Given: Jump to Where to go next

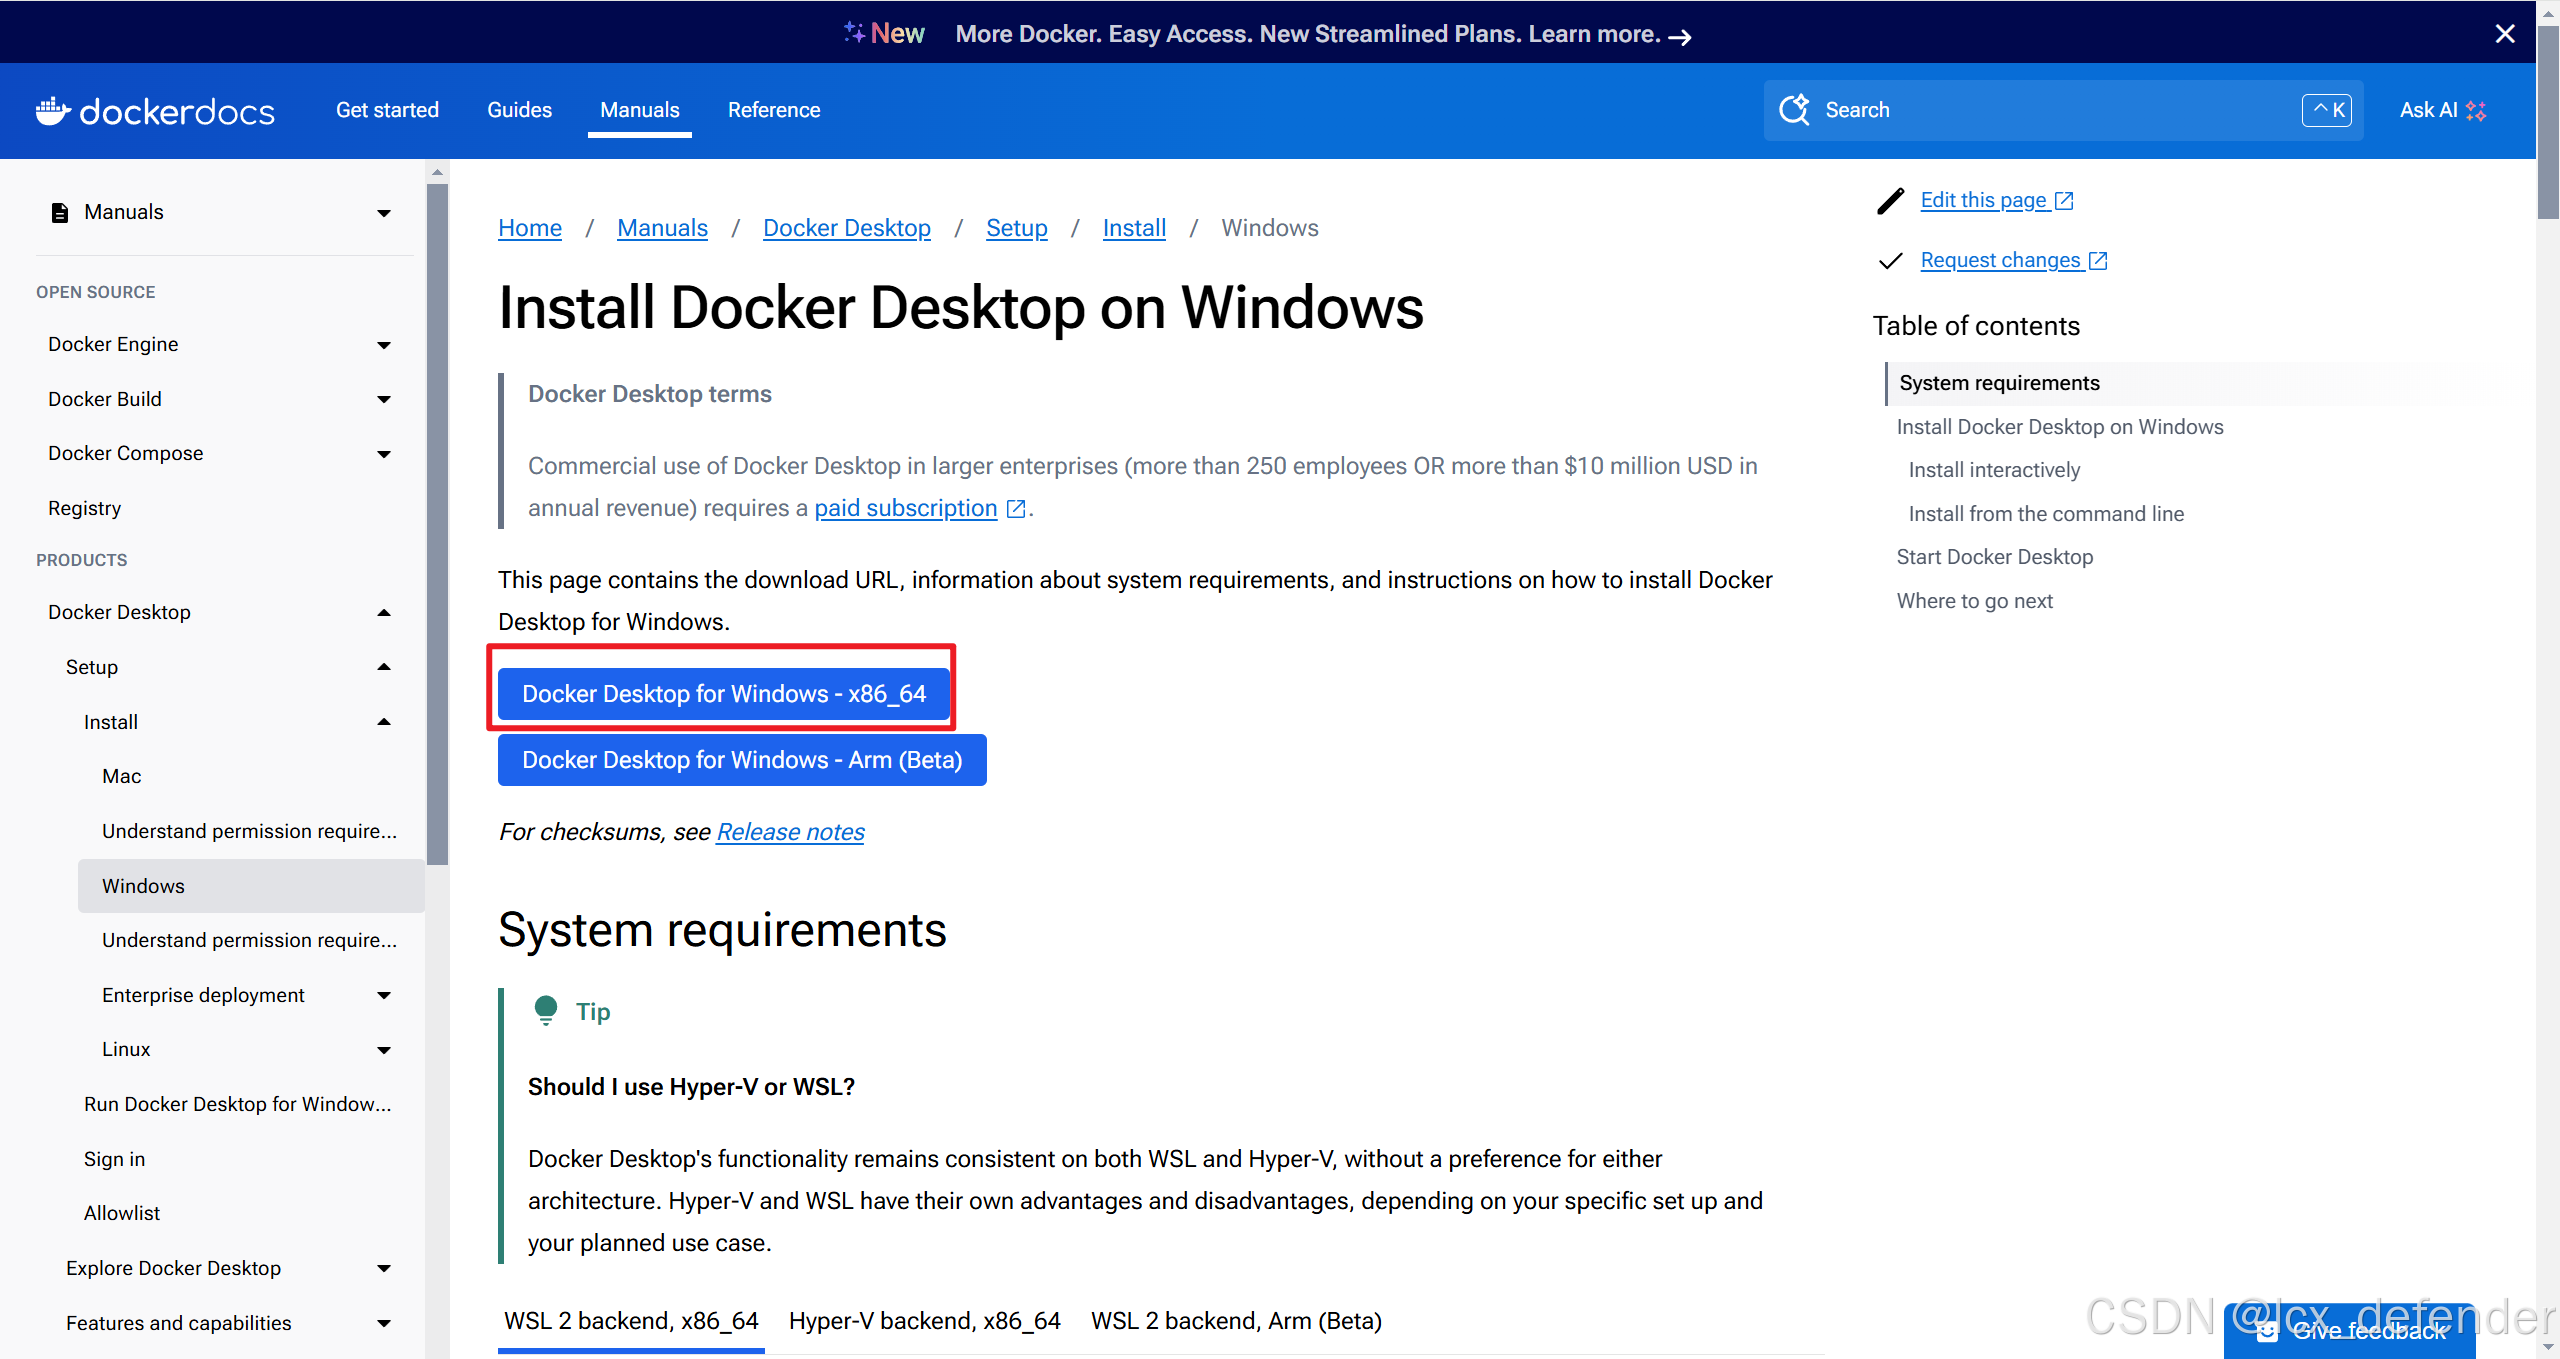Looking at the screenshot, I should pyautogui.click(x=1975, y=601).
